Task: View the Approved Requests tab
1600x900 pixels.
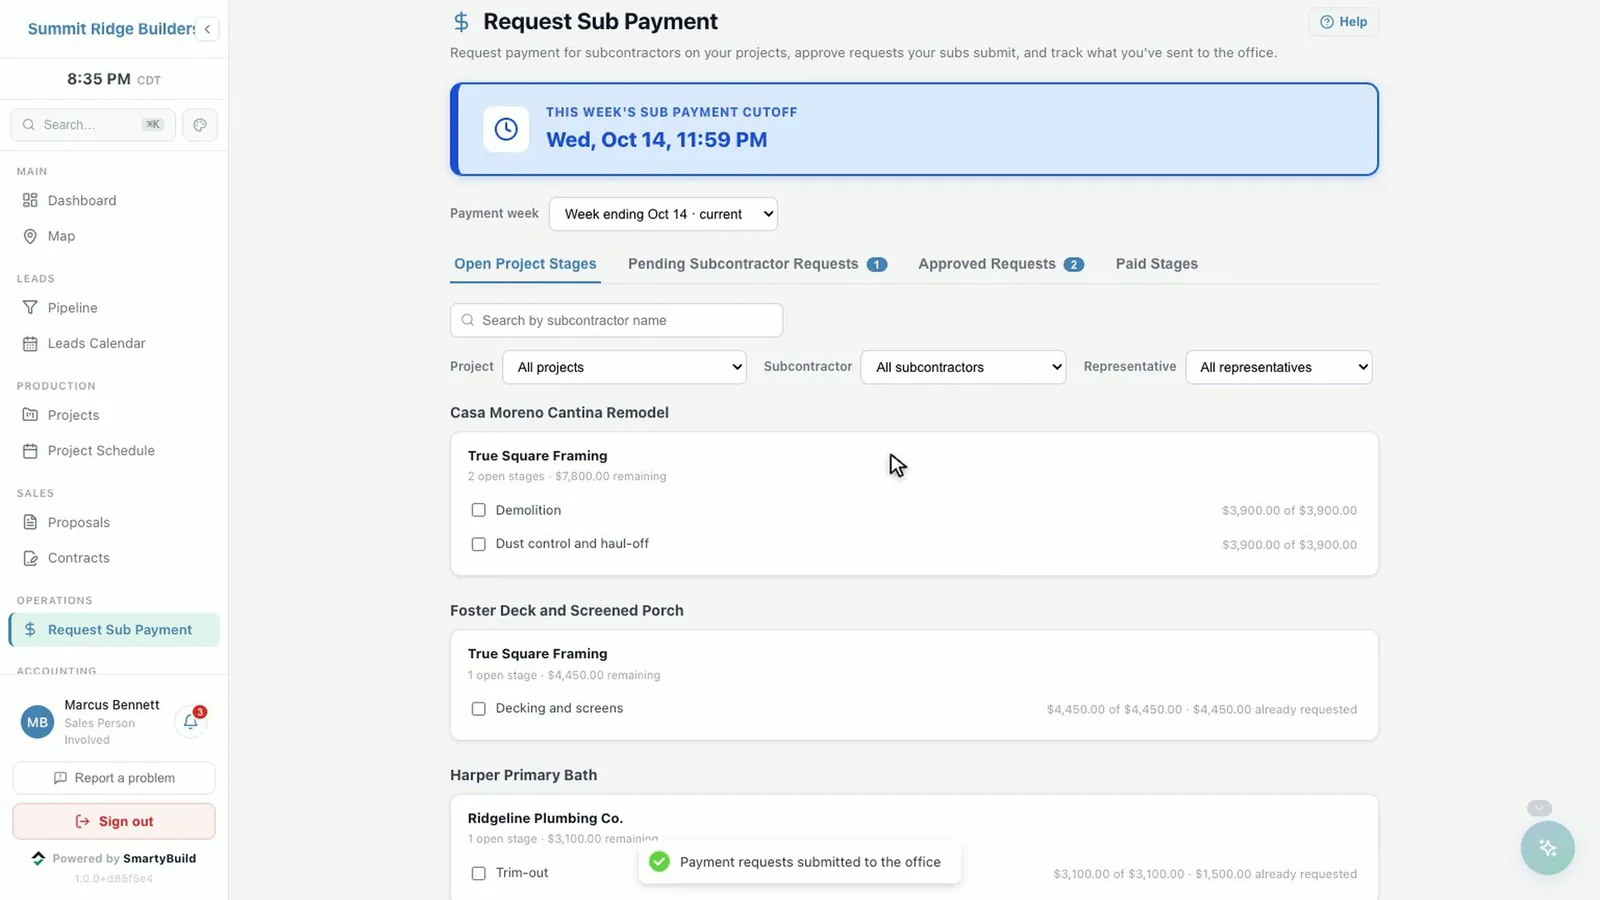Action: (x=1001, y=264)
